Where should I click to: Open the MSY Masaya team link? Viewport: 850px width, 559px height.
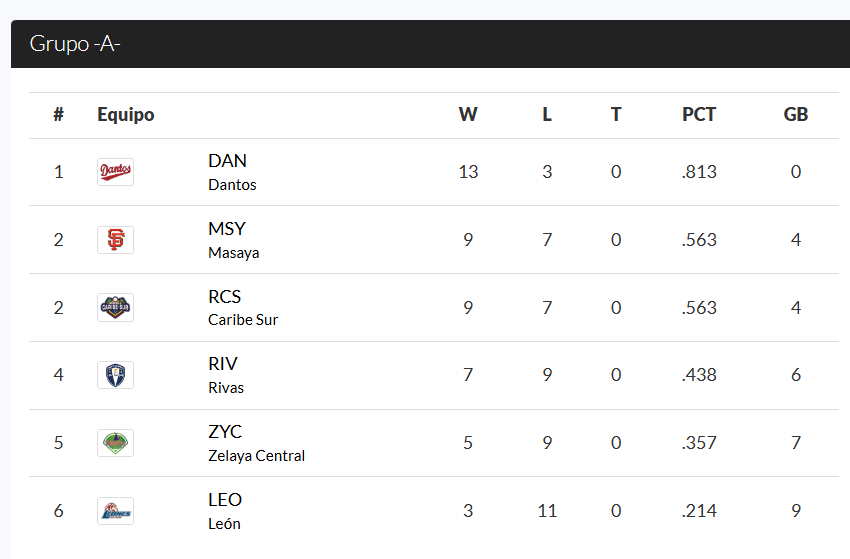[234, 240]
